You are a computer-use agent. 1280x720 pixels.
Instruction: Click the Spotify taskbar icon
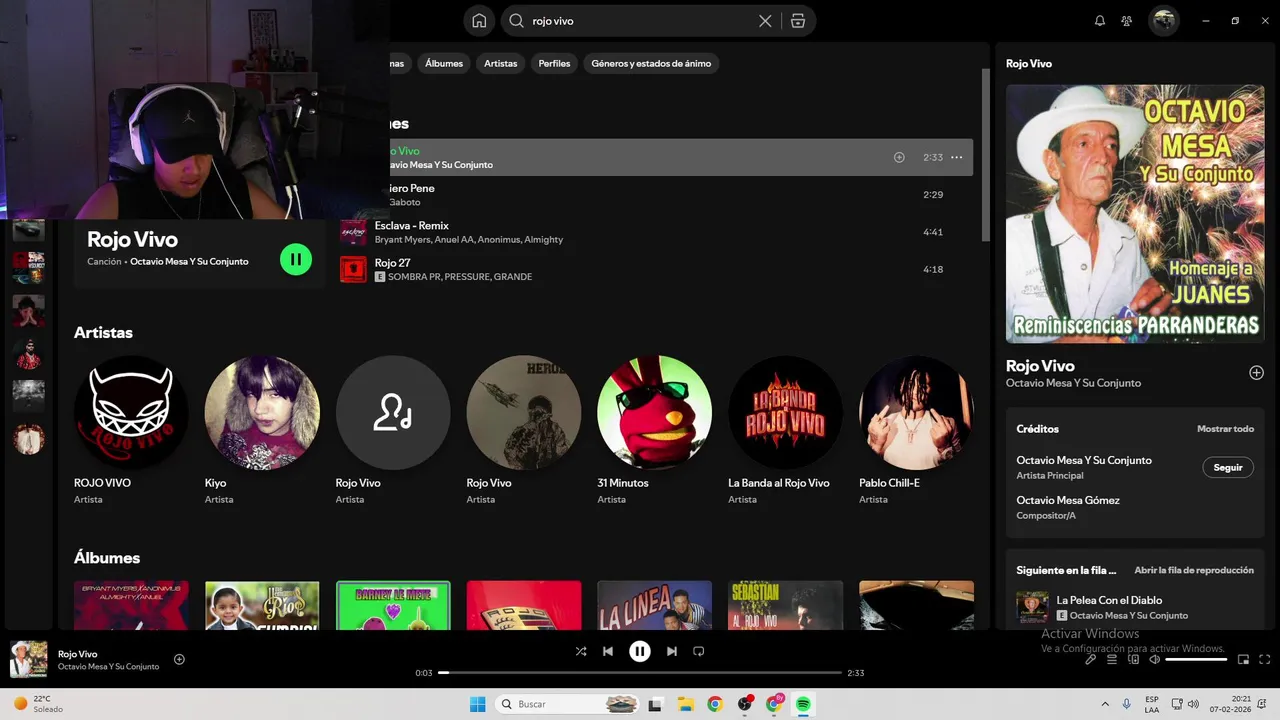click(x=803, y=704)
